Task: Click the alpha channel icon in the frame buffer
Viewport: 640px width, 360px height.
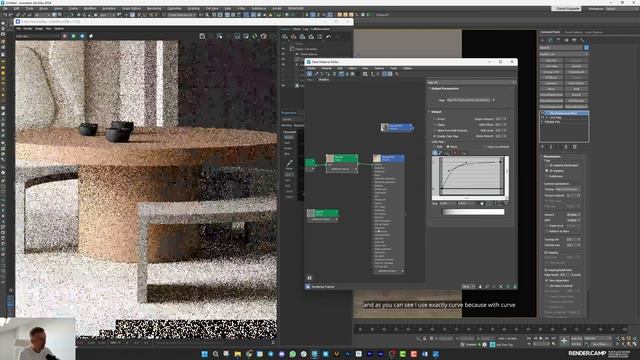Action: 91,36
